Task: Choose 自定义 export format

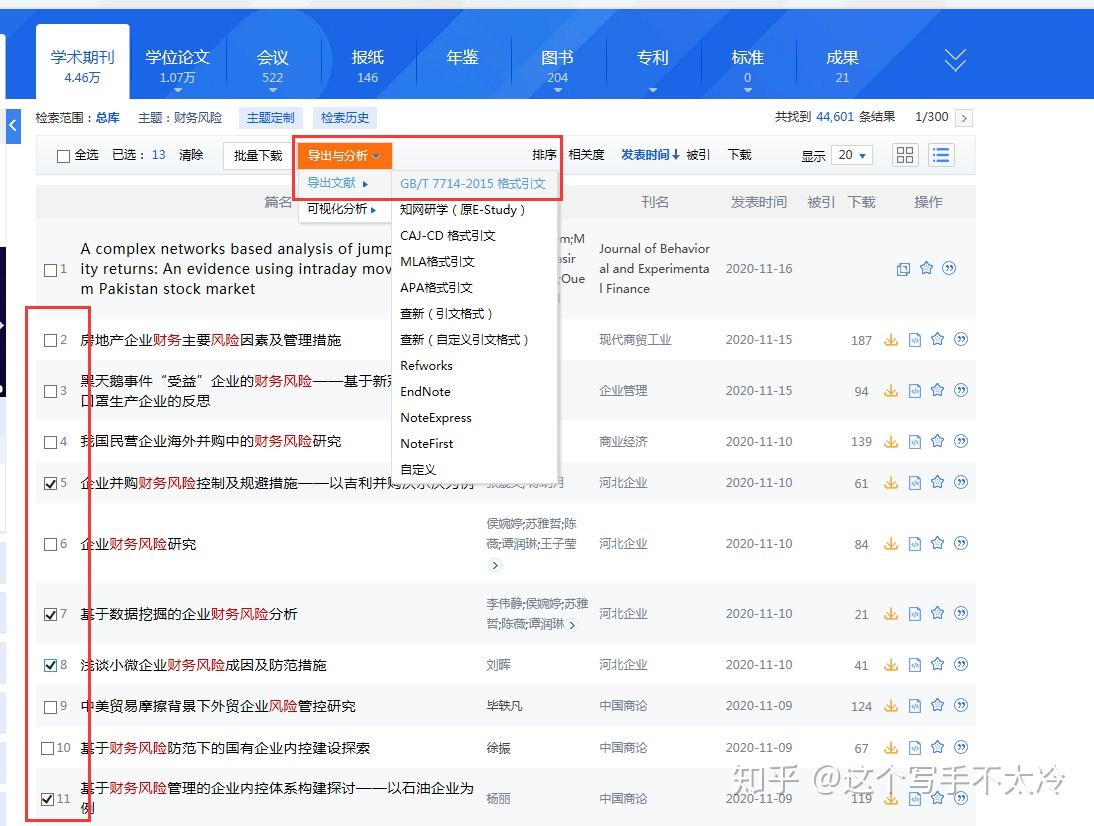Action: tap(418, 470)
